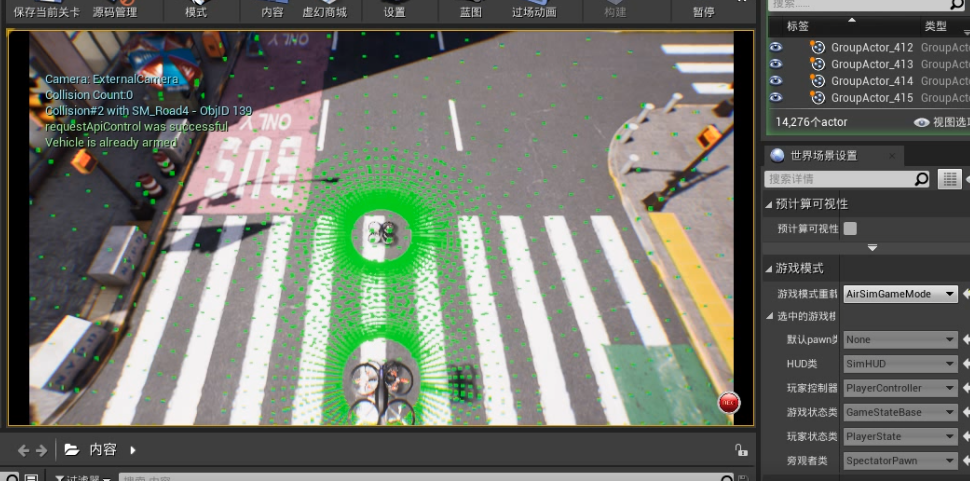The height and width of the screenshot is (481, 970).
Task: Open the 虚幻商城 marketplace button
Action: [x=324, y=11]
